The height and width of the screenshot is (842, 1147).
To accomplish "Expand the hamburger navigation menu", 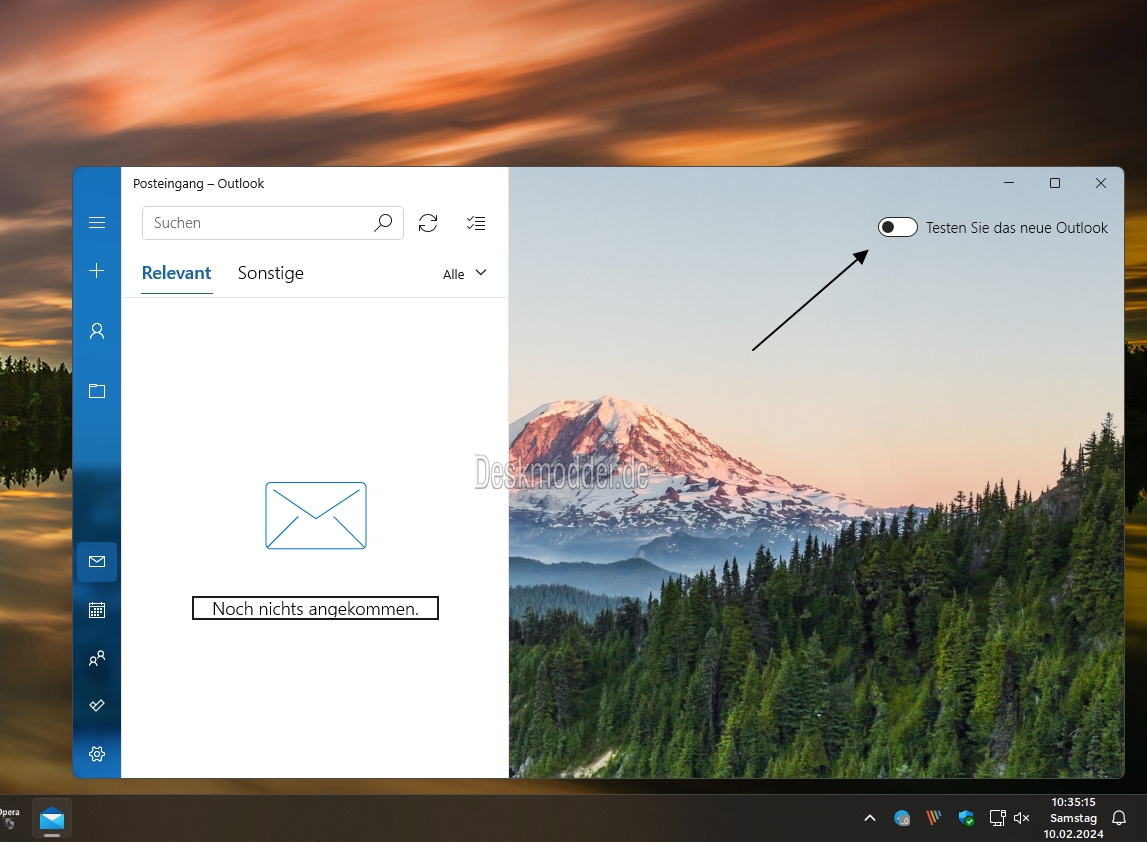I will tap(97, 222).
